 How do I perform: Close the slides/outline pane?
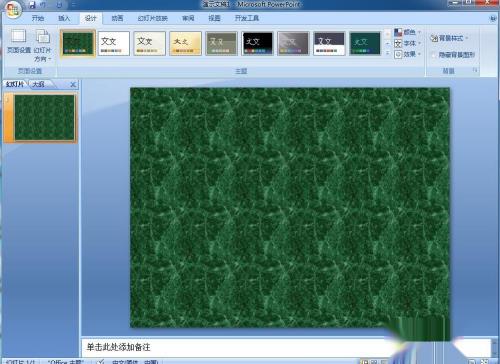coord(73,85)
